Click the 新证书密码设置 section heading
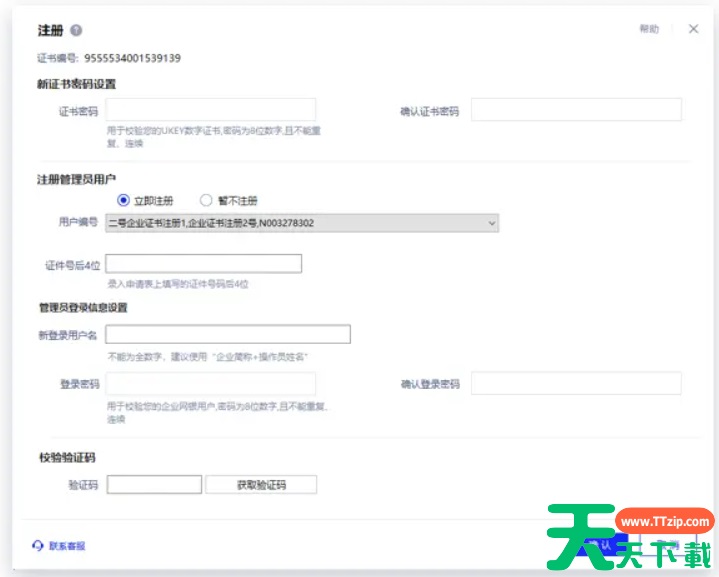The height and width of the screenshot is (577, 719). click(77, 84)
